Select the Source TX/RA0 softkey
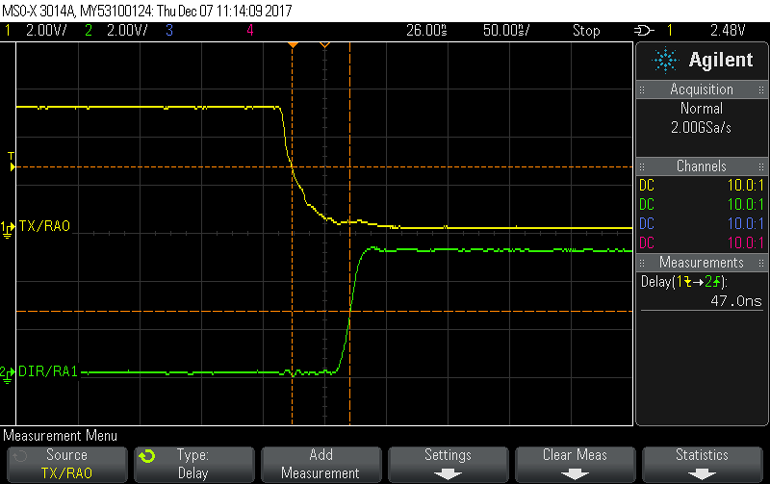770x484 pixels. point(65,463)
